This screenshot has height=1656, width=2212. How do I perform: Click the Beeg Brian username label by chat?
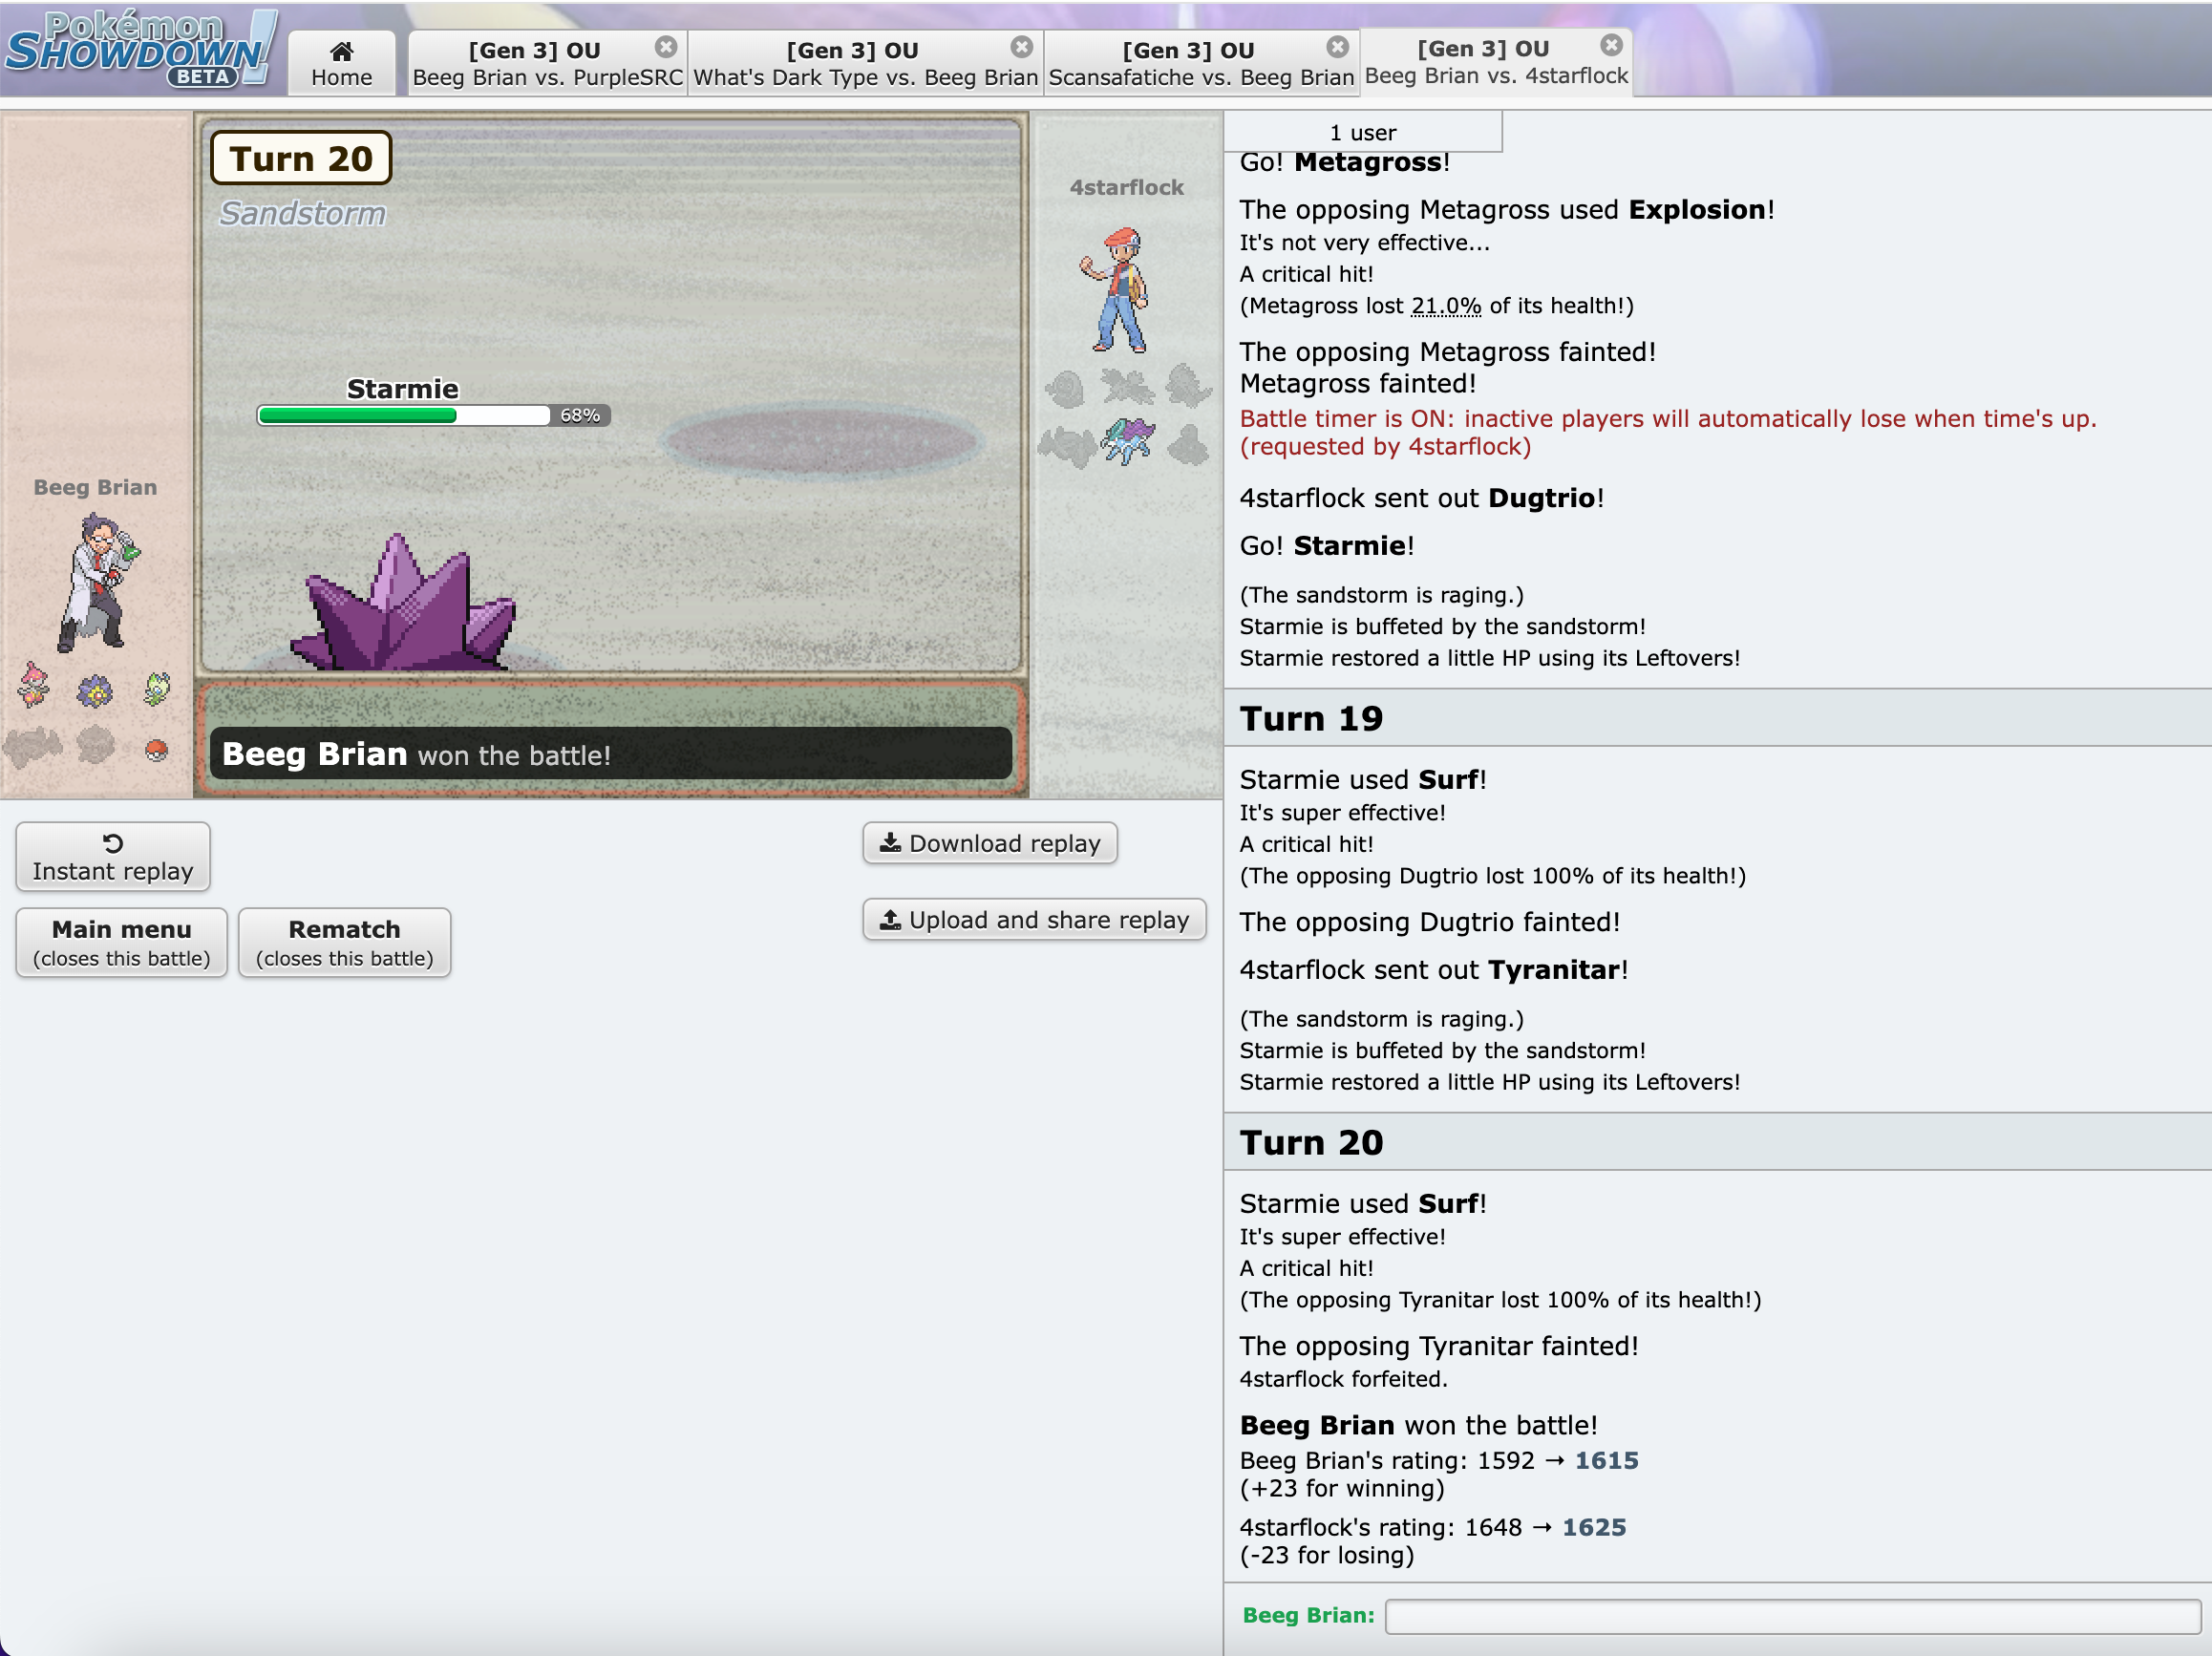(x=1308, y=1615)
